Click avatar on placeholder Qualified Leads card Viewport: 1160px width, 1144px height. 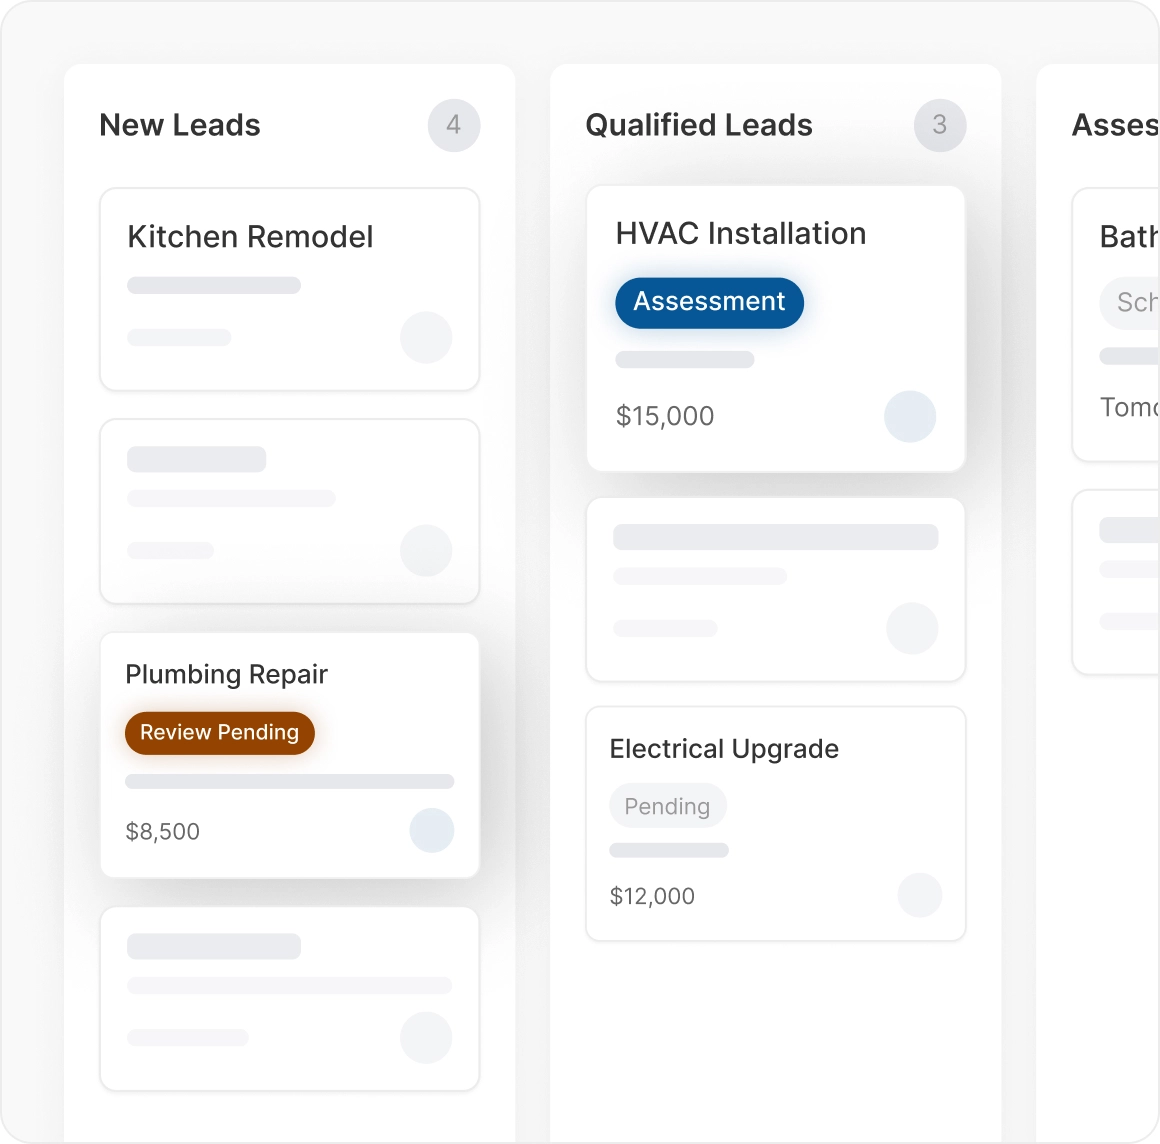click(912, 628)
